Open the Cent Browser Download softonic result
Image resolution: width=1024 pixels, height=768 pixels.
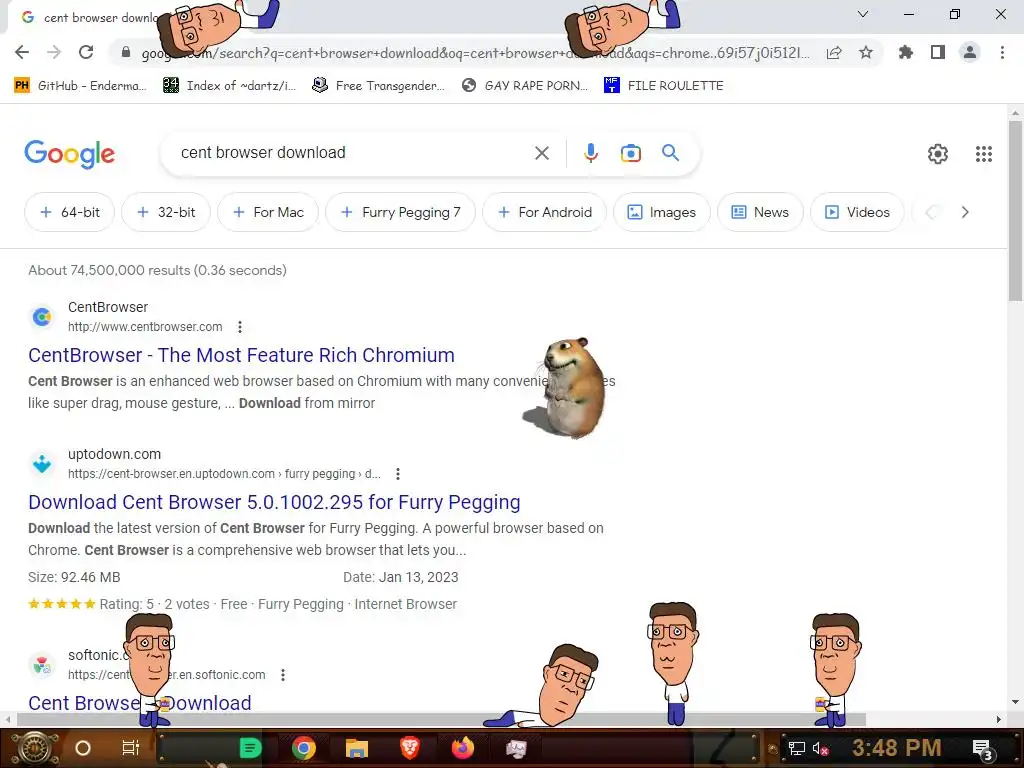[140, 703]
